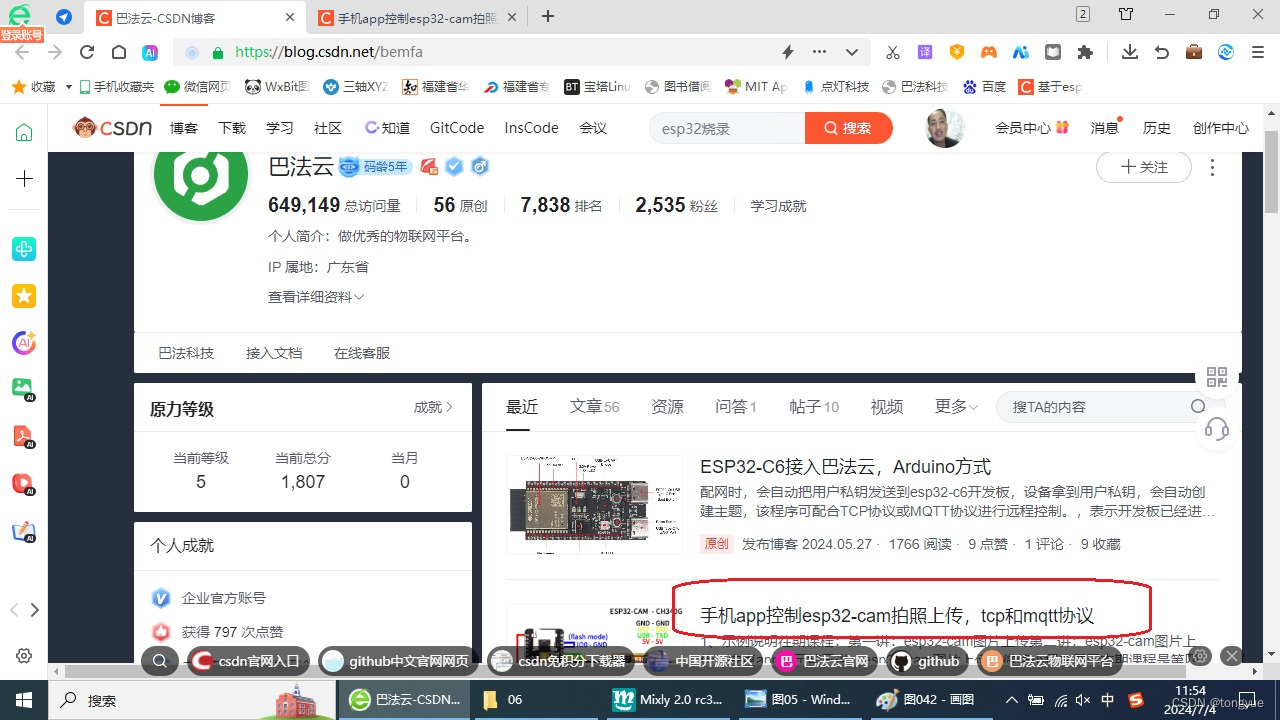
Task: Select the 帖子 10 tab
Action: tap(814, 406)
